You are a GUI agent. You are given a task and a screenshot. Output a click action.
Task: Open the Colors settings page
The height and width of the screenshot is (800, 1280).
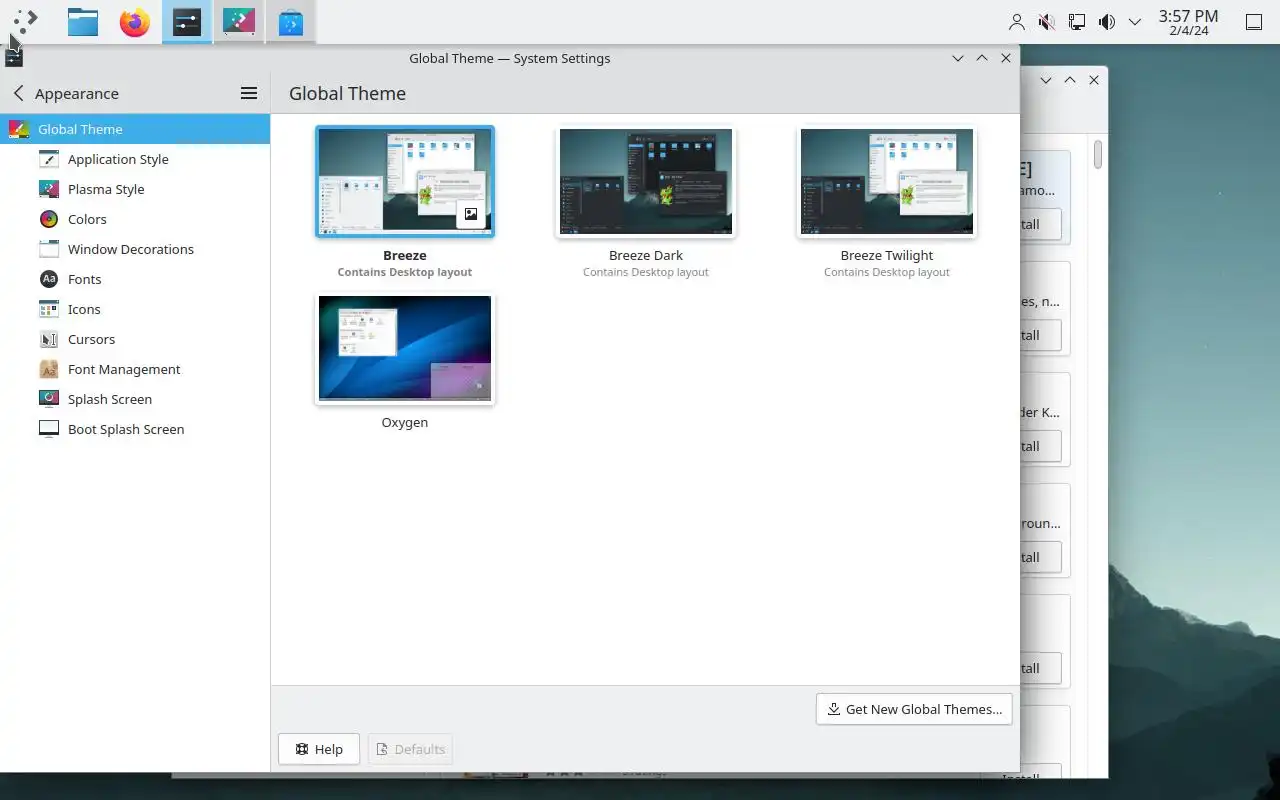click(135, 219)
